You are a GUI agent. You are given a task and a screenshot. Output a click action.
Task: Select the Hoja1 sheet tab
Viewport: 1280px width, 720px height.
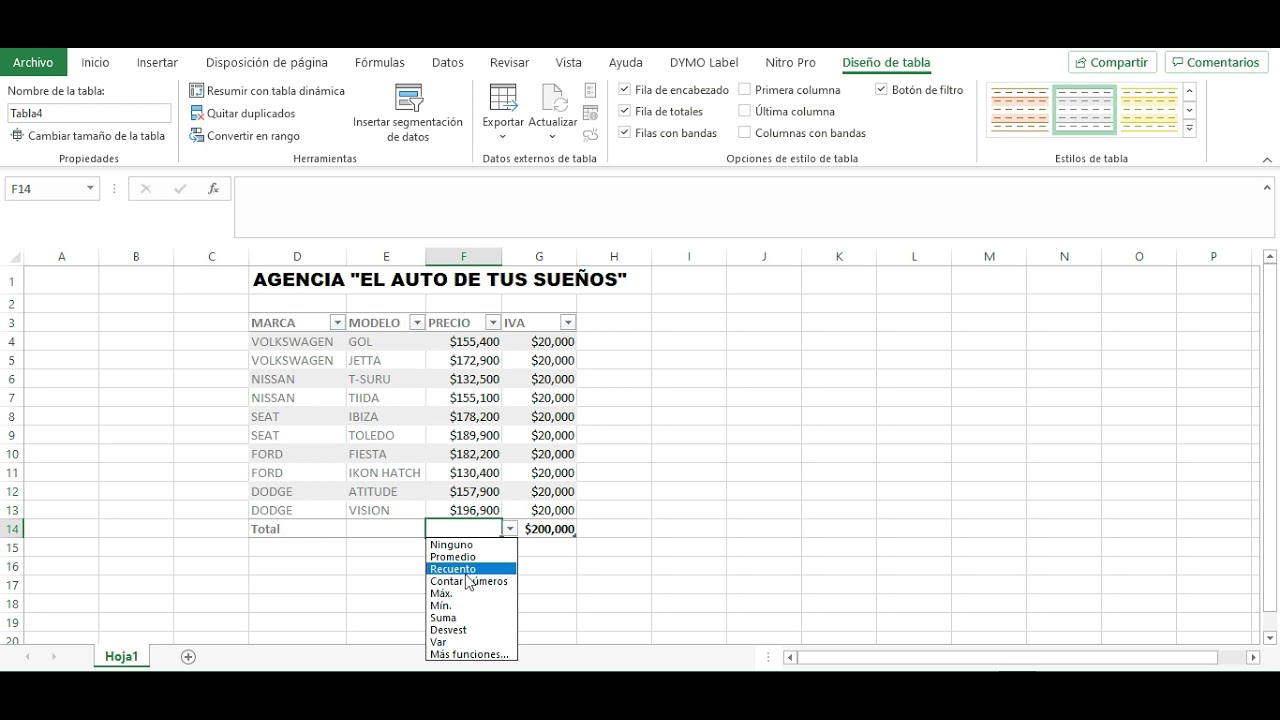[x=121, y=657]
